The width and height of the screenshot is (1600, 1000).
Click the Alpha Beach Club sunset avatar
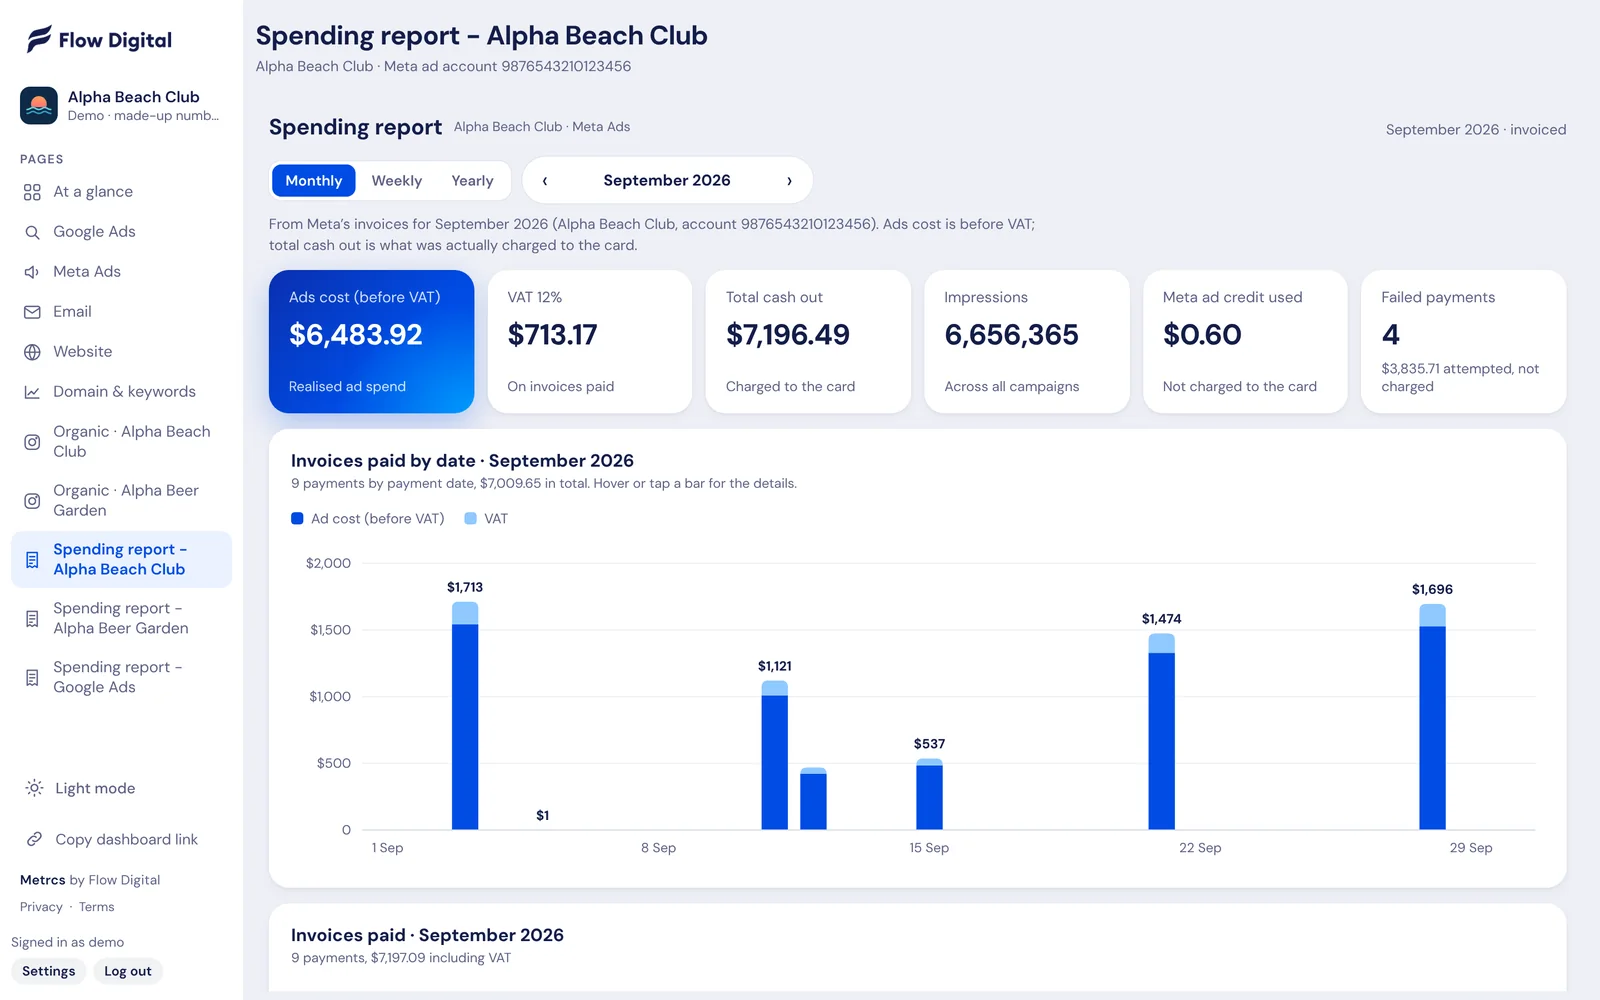click(39, 105)
